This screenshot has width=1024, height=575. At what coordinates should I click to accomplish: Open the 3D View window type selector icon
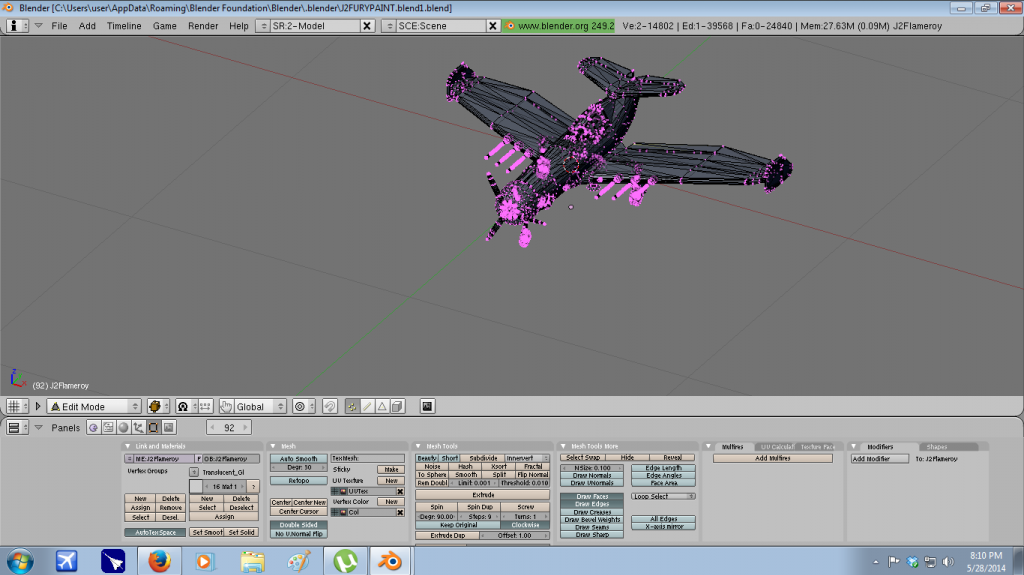(x=17, y=406)
